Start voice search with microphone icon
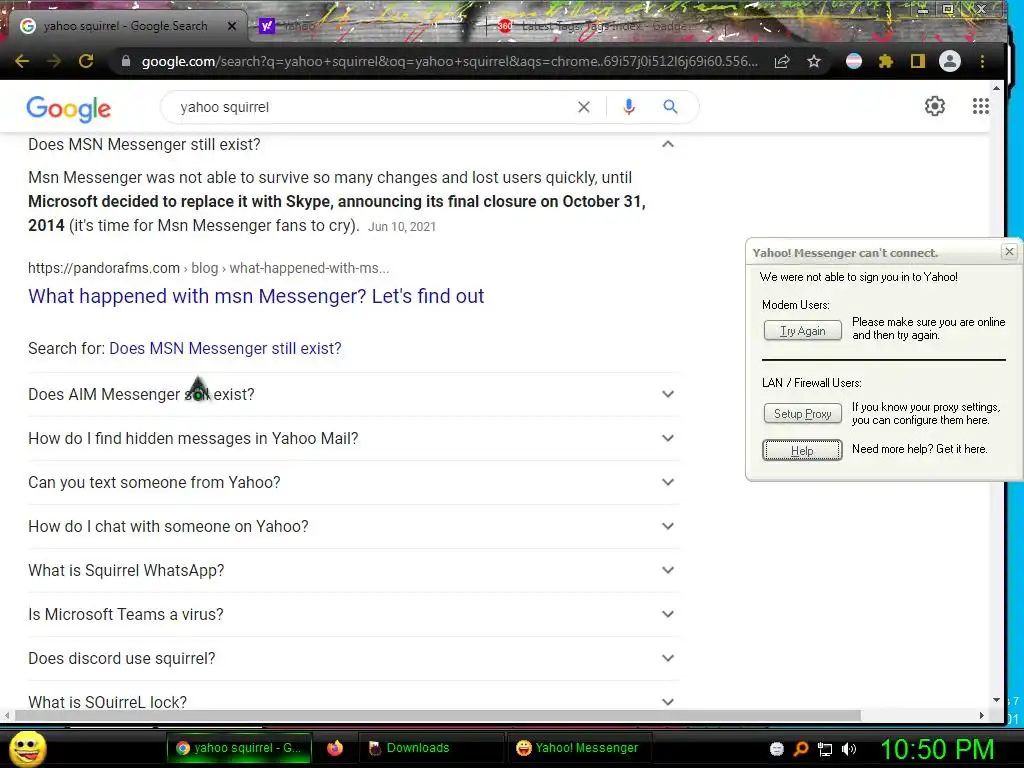This screenshot has height=768, width=1024. tap(629, 107)
